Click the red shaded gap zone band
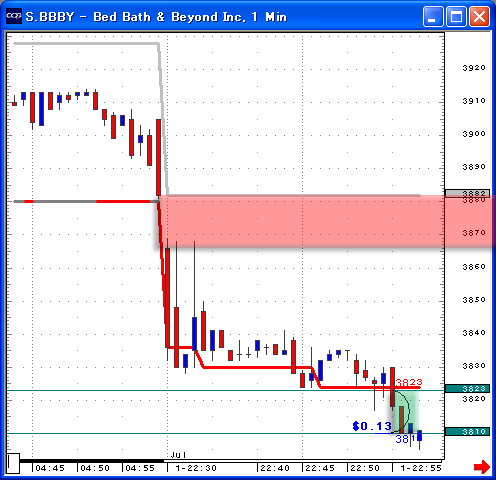The height and width of the screenshot is (480, 496). 327,221
